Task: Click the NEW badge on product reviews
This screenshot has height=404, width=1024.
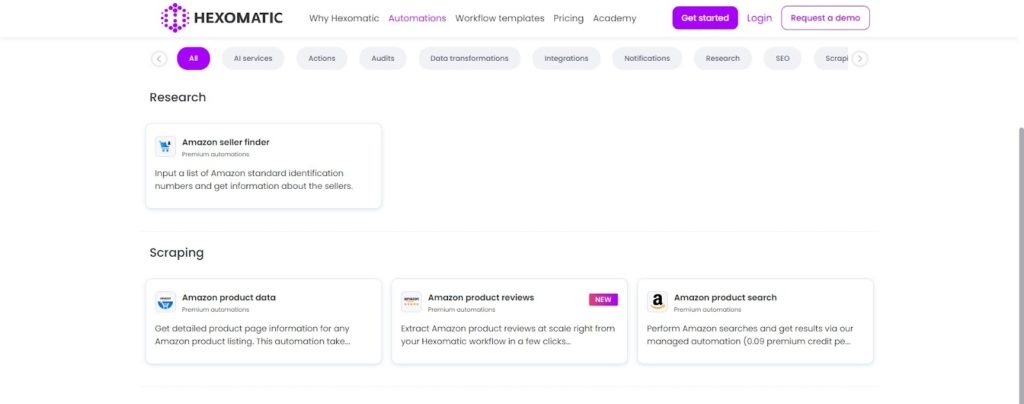Action: point(603,299)
